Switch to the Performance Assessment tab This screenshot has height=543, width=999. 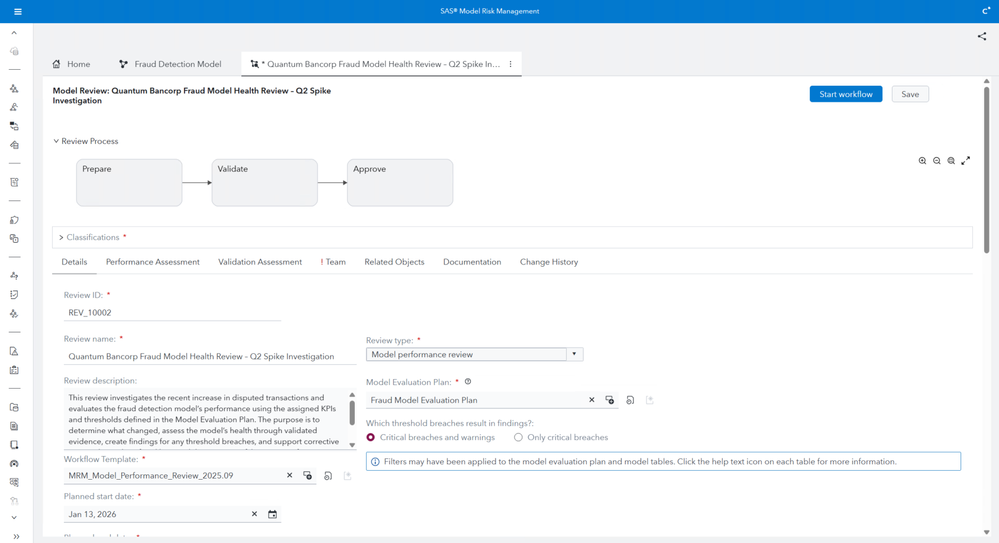coord(152,262)
